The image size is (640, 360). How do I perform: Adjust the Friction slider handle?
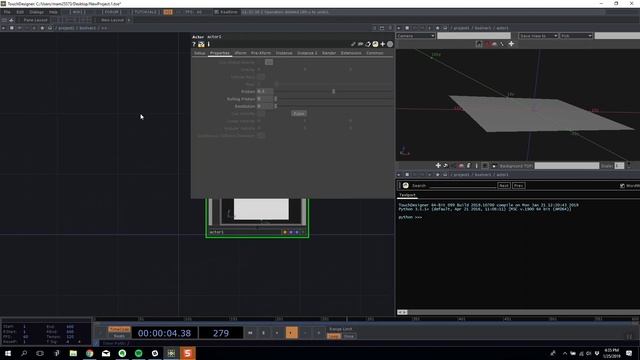coord(333,91)
